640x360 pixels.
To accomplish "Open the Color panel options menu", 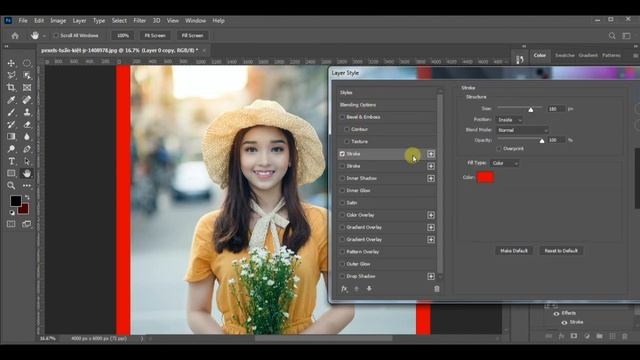I will (x=636, y=56).
